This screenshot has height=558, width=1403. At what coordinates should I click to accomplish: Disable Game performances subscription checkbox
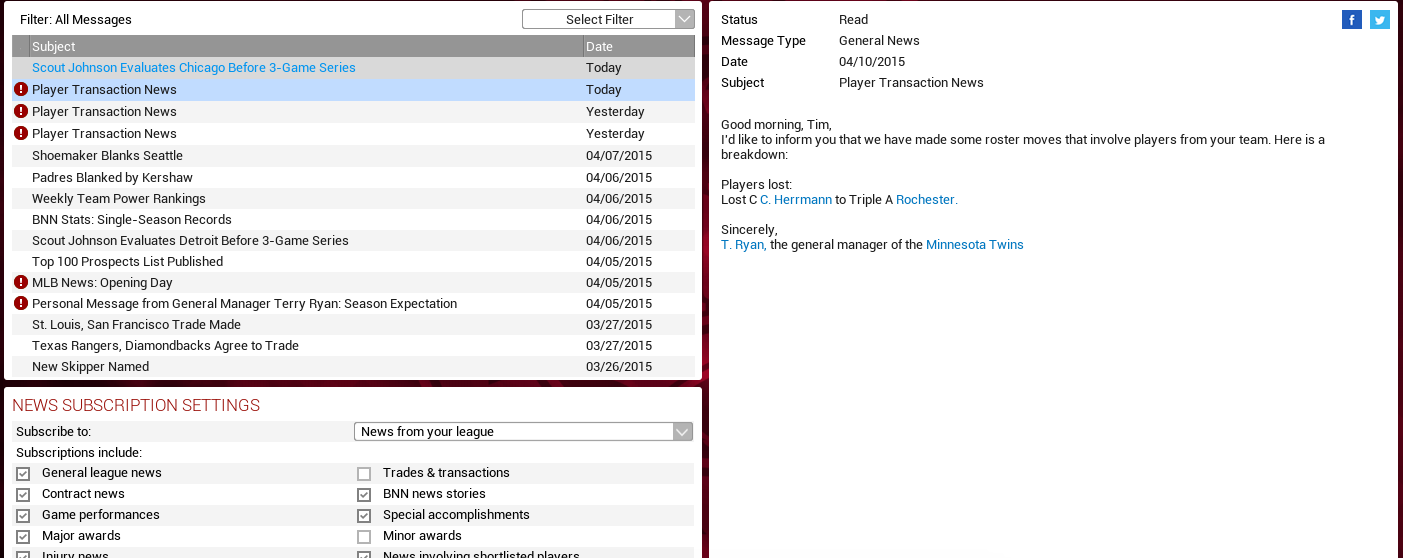23,516
